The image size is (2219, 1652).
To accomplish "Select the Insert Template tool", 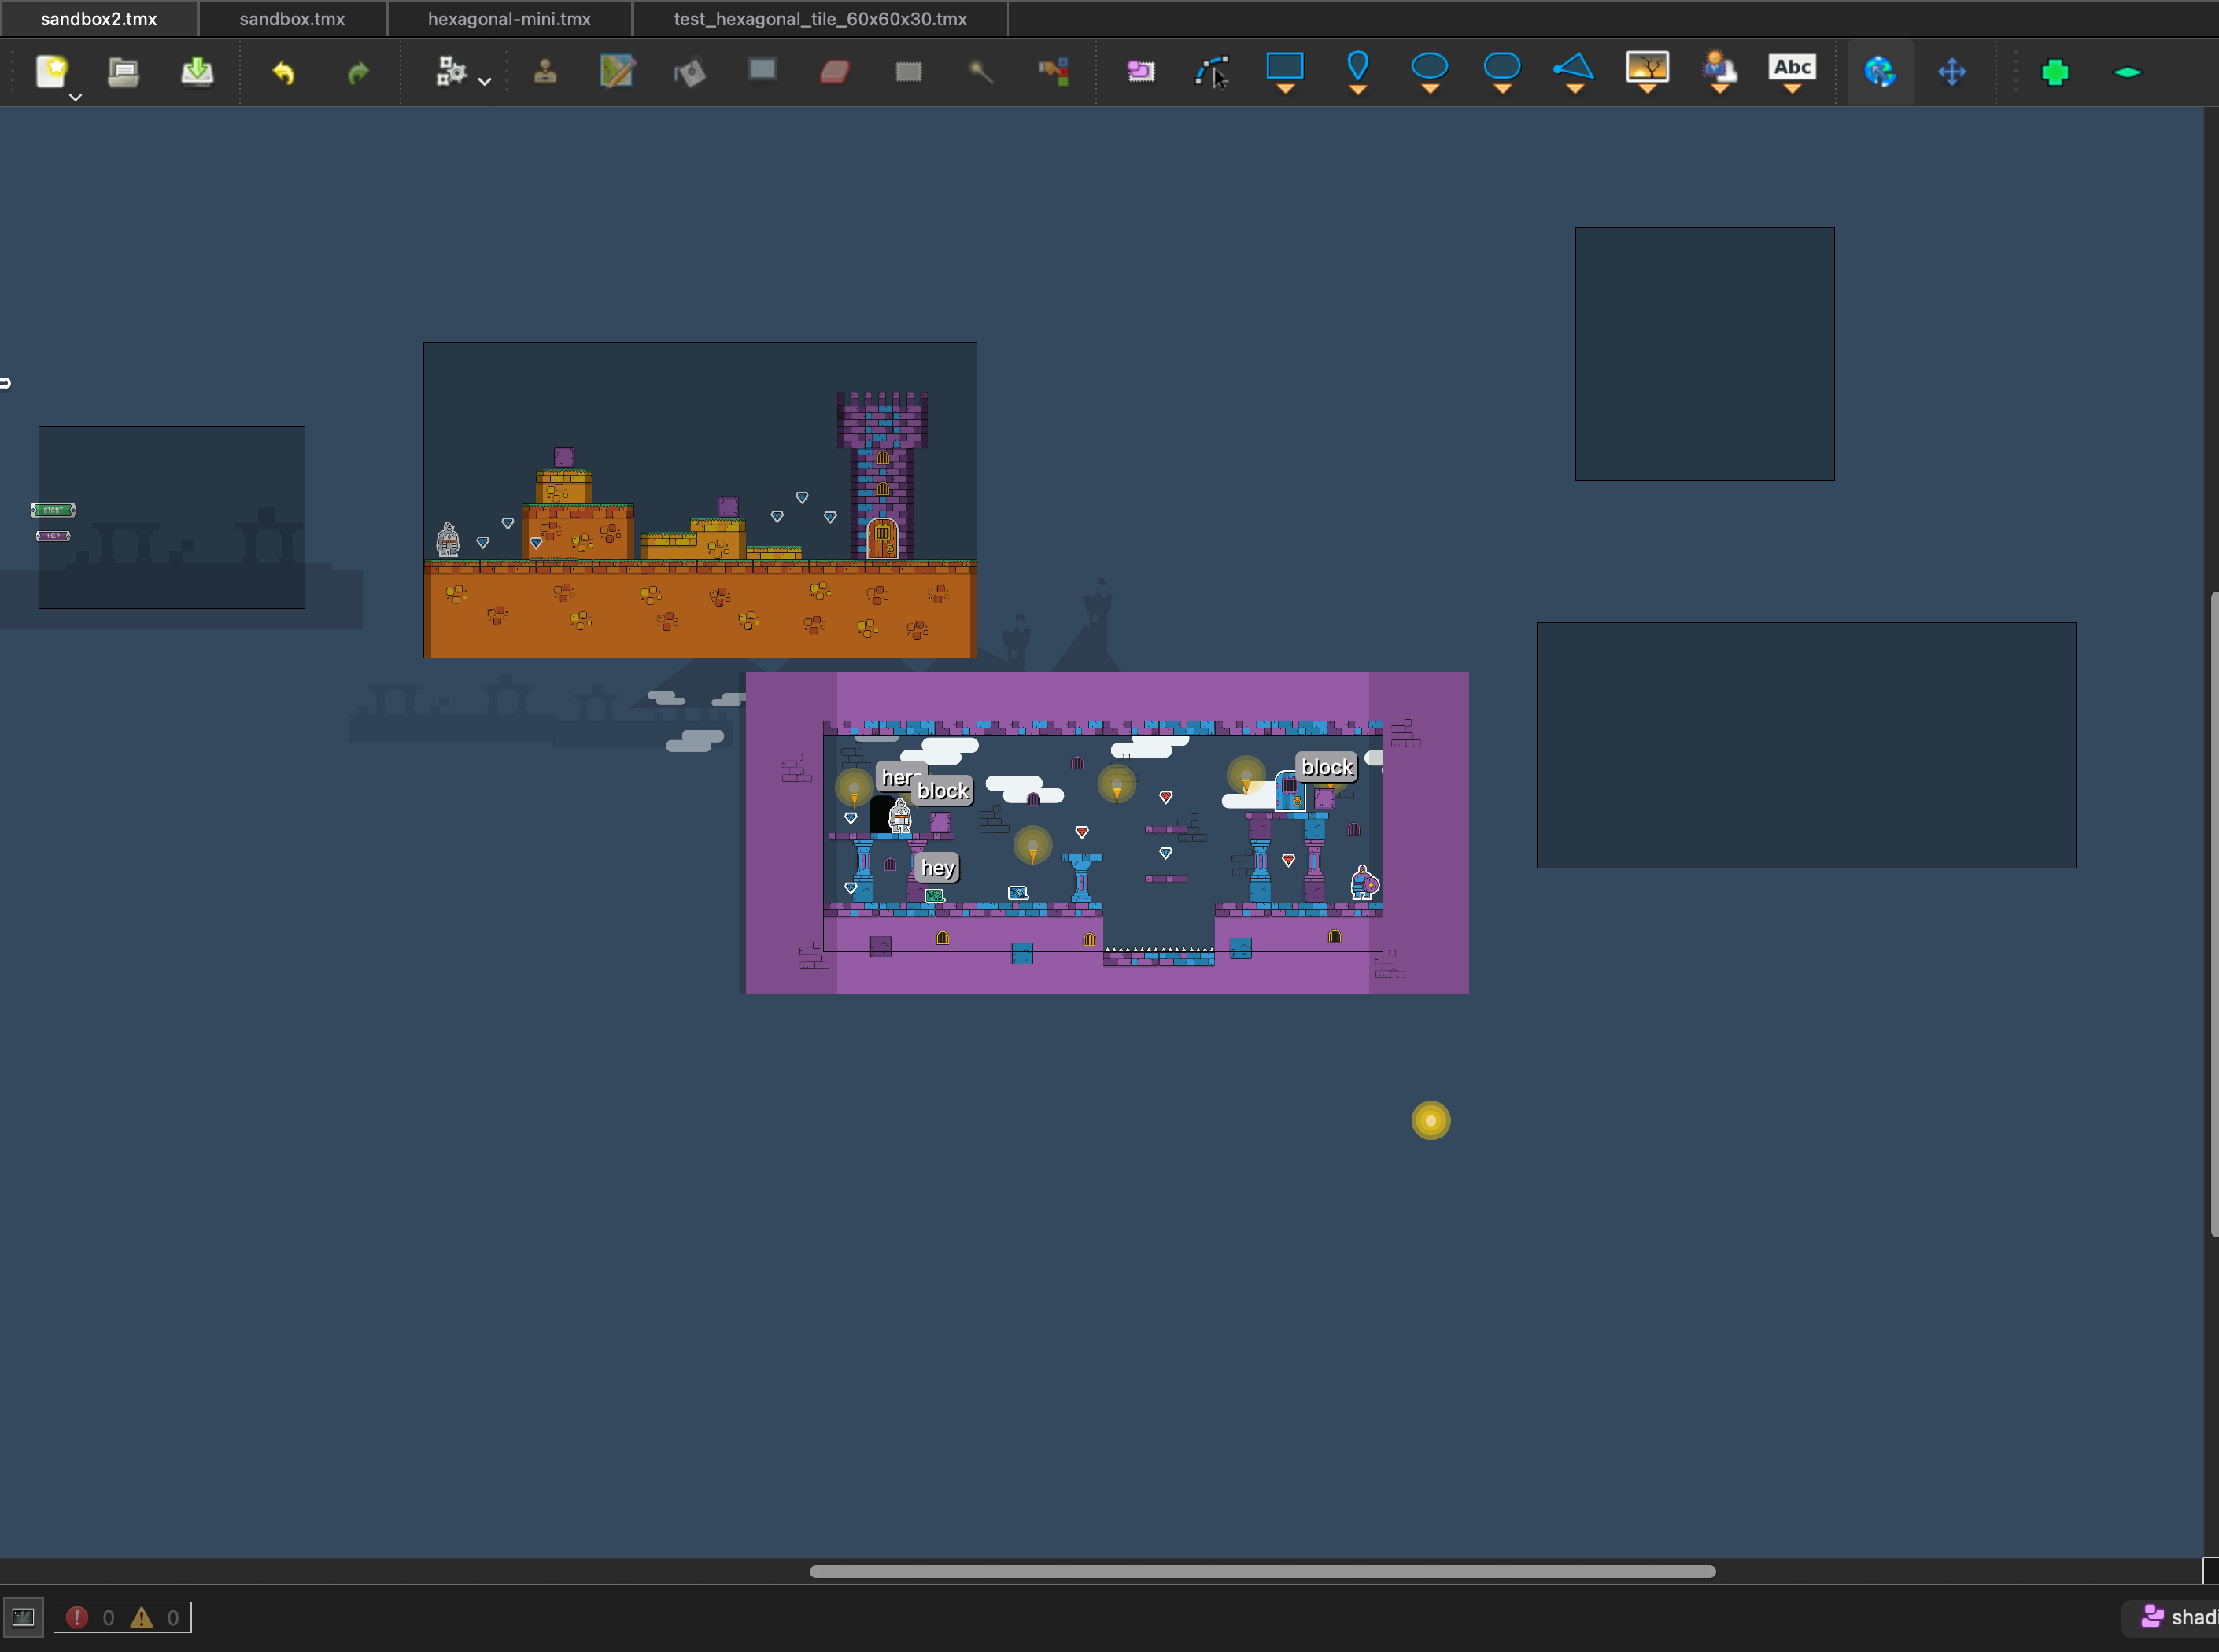I will click(x=1719, y=73).
